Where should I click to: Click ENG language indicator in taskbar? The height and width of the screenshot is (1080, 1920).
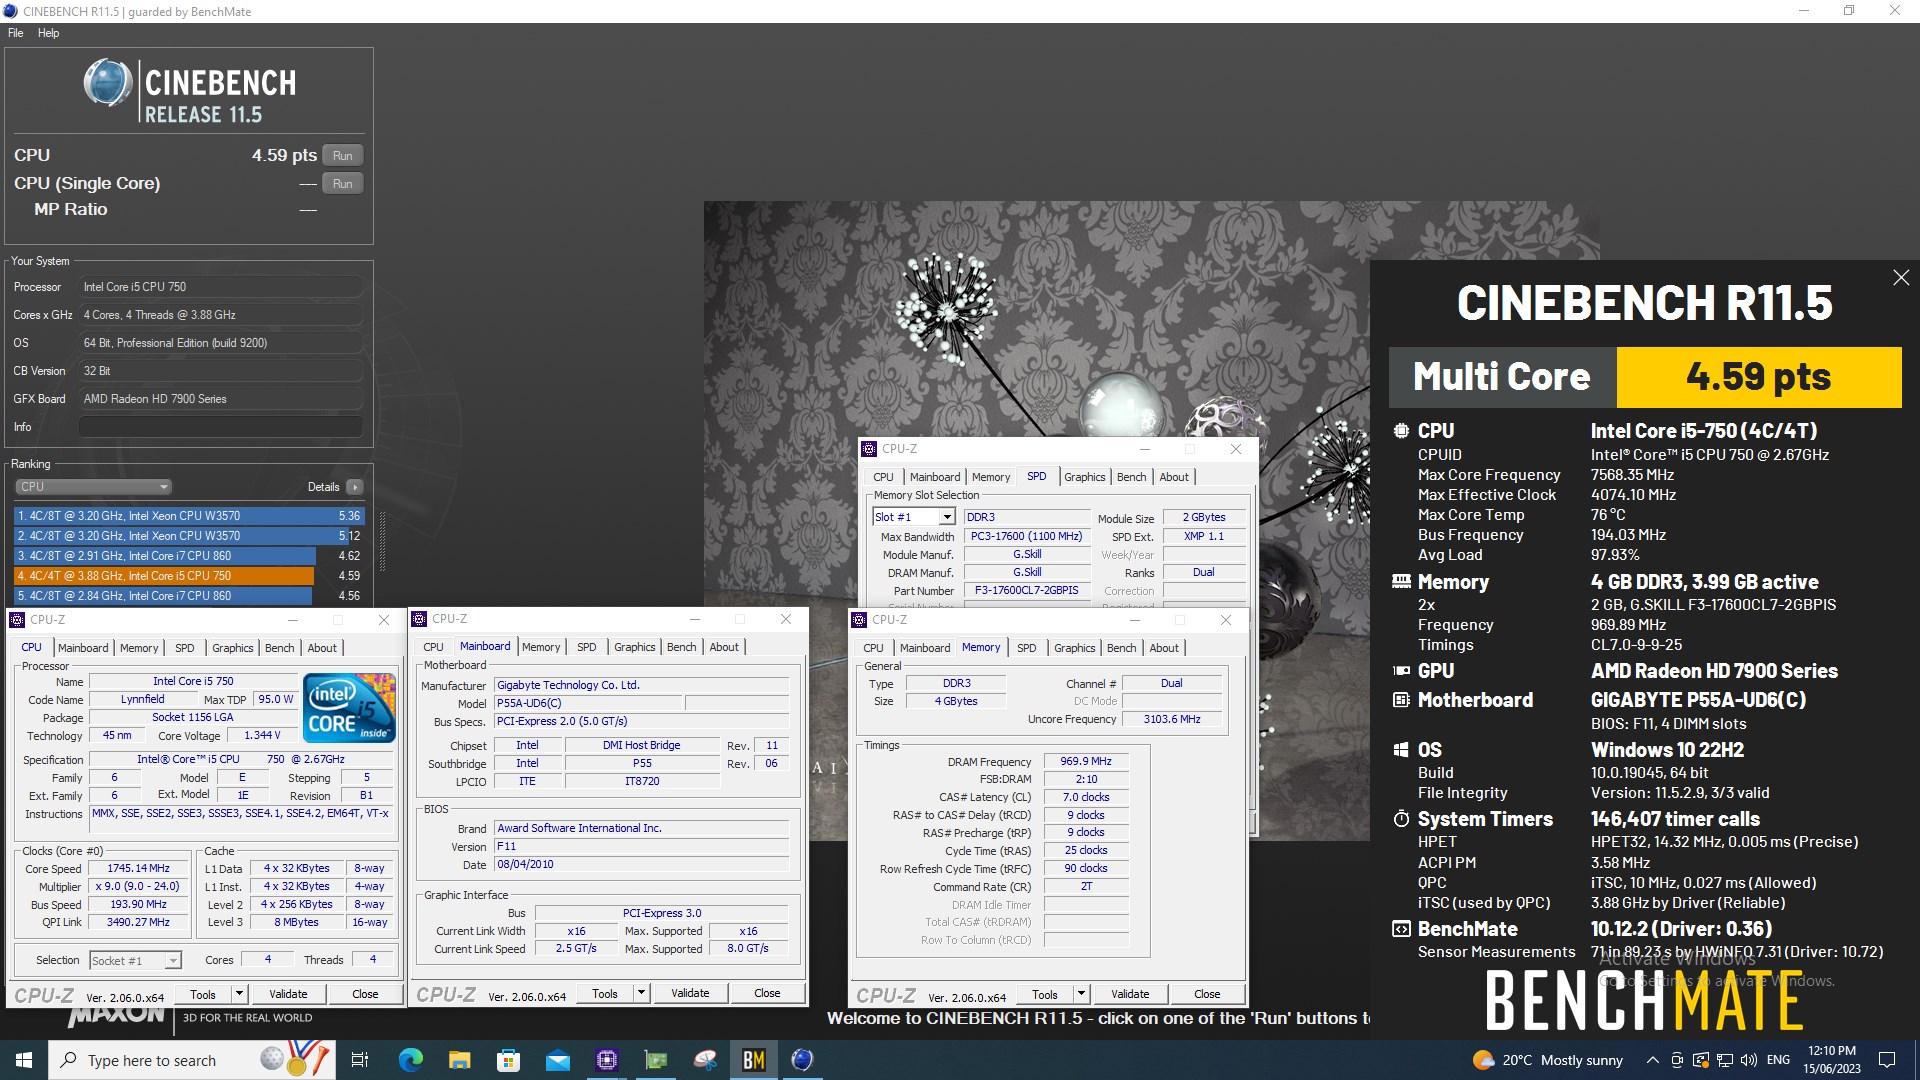(1778, 1060)
